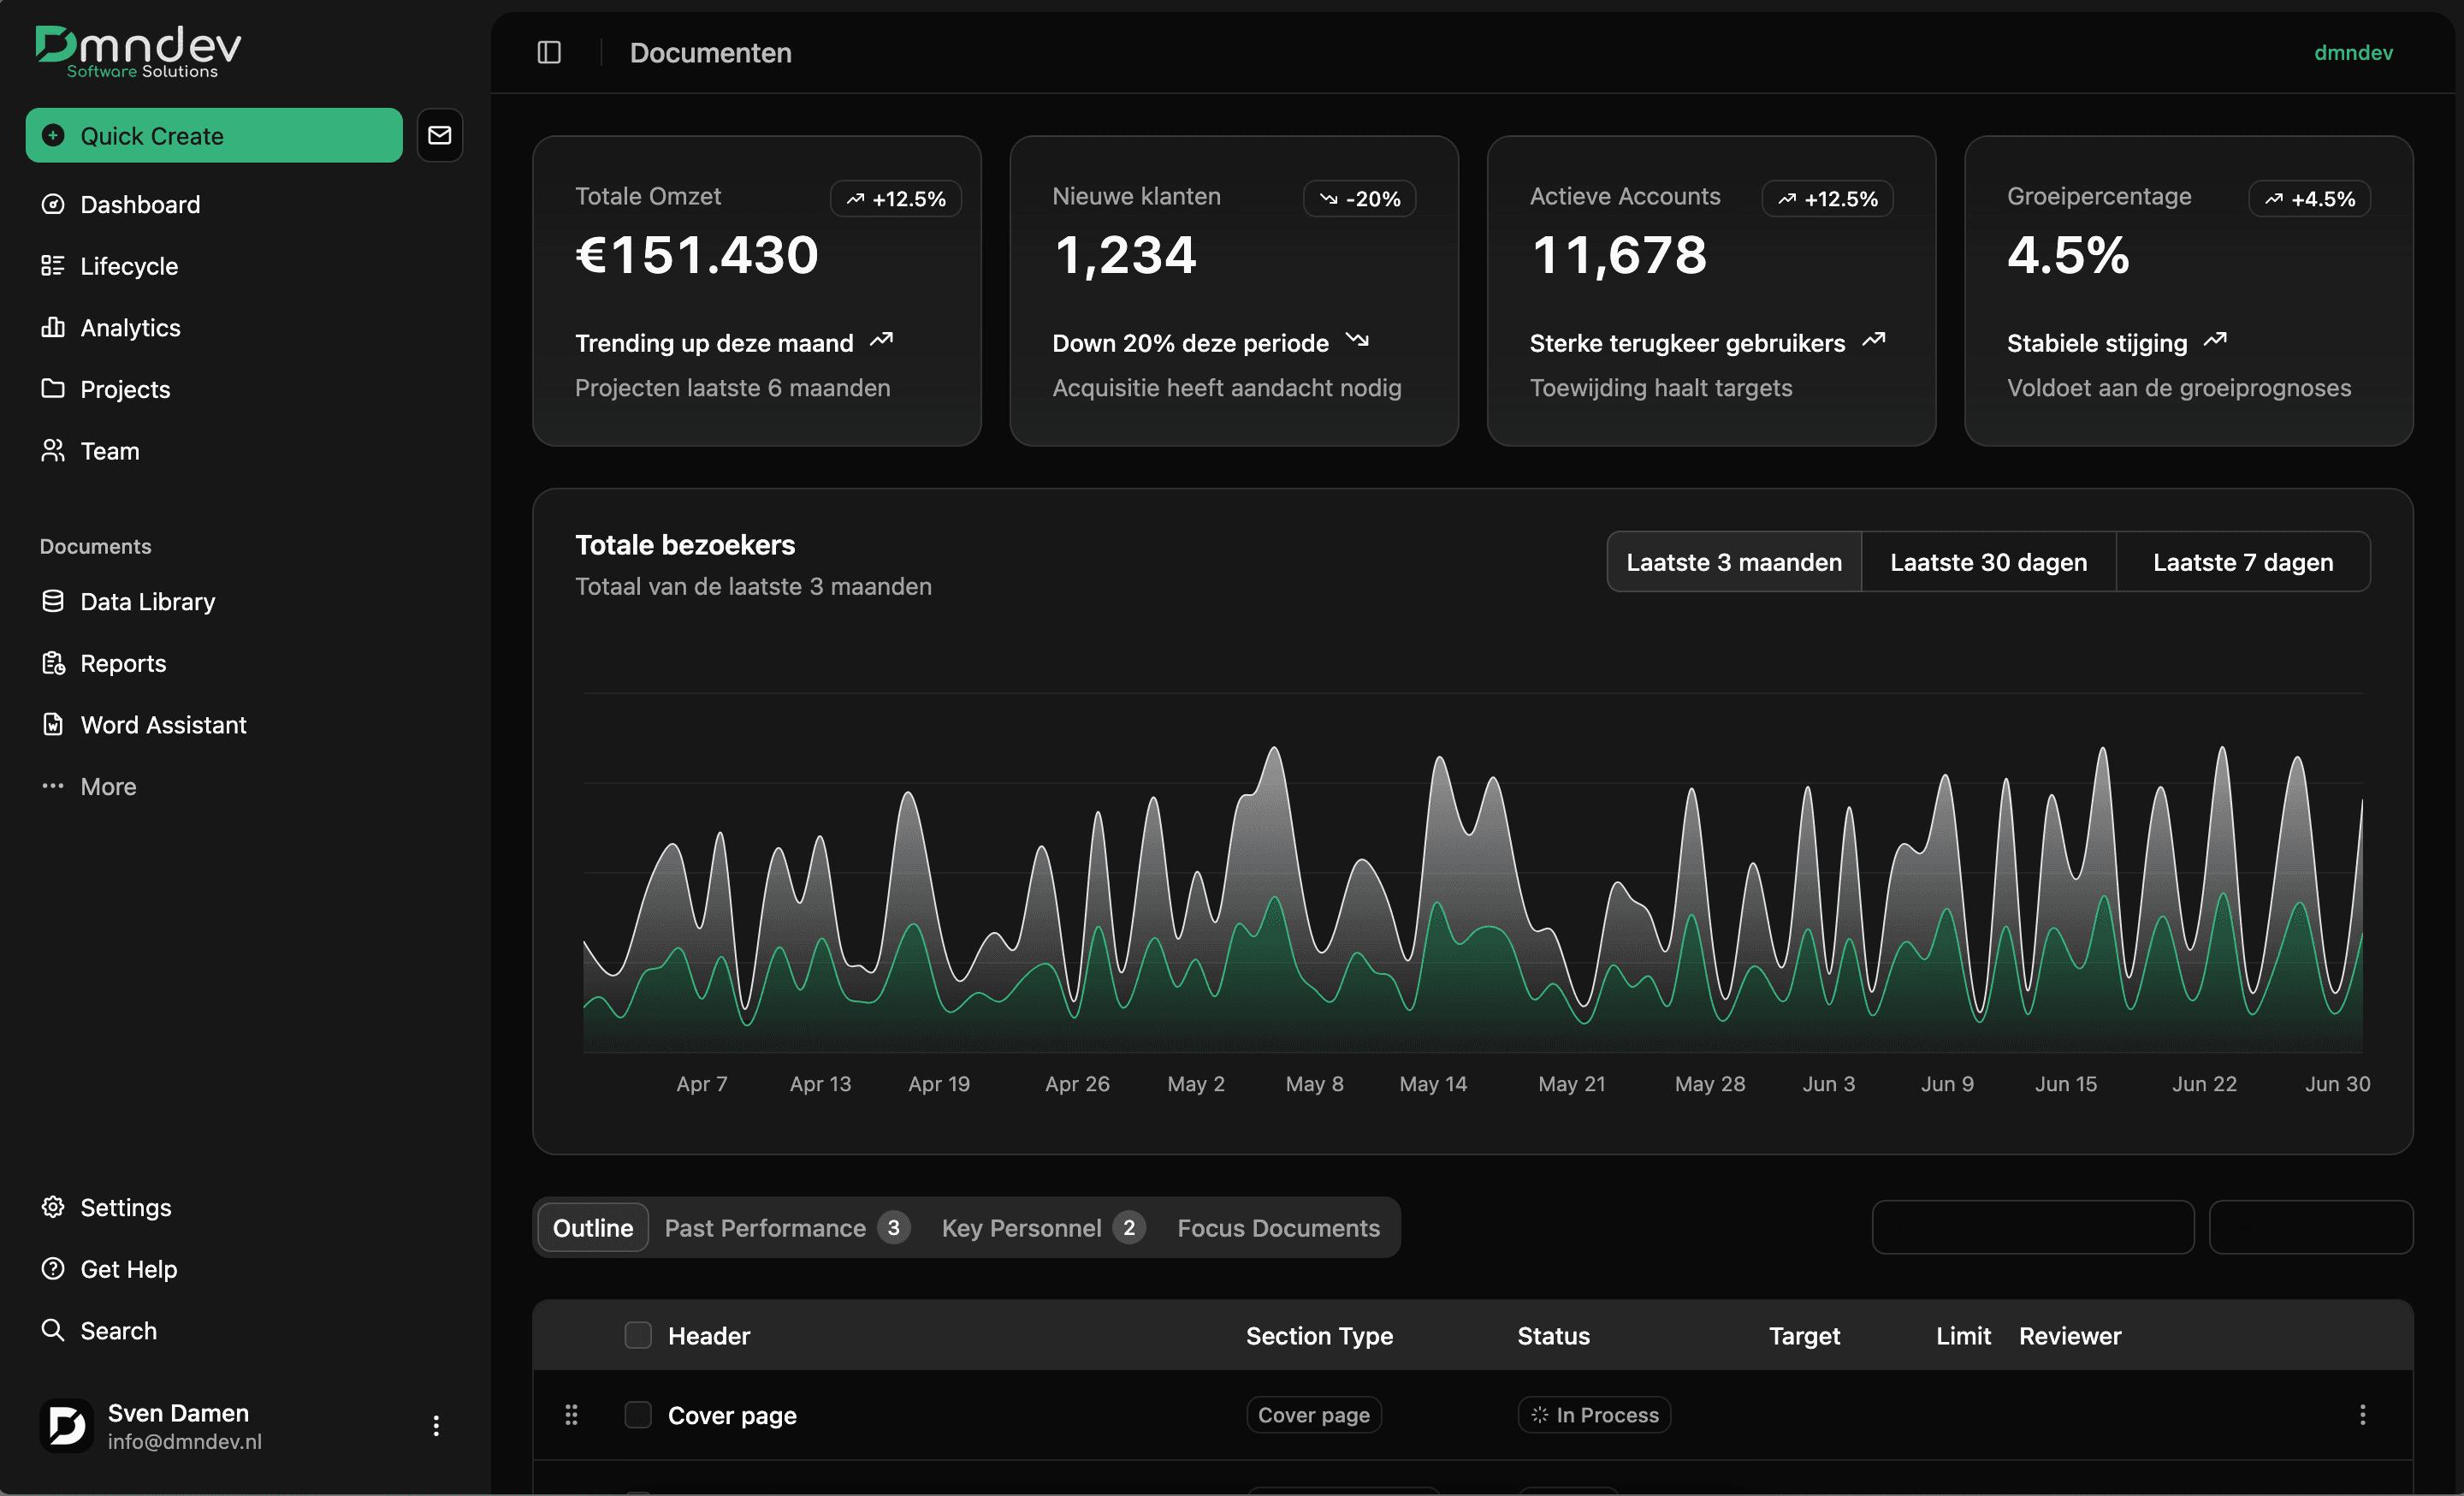Open Reports in Documents section
Screen dimensions: 2464x1496
coord(123,663)
